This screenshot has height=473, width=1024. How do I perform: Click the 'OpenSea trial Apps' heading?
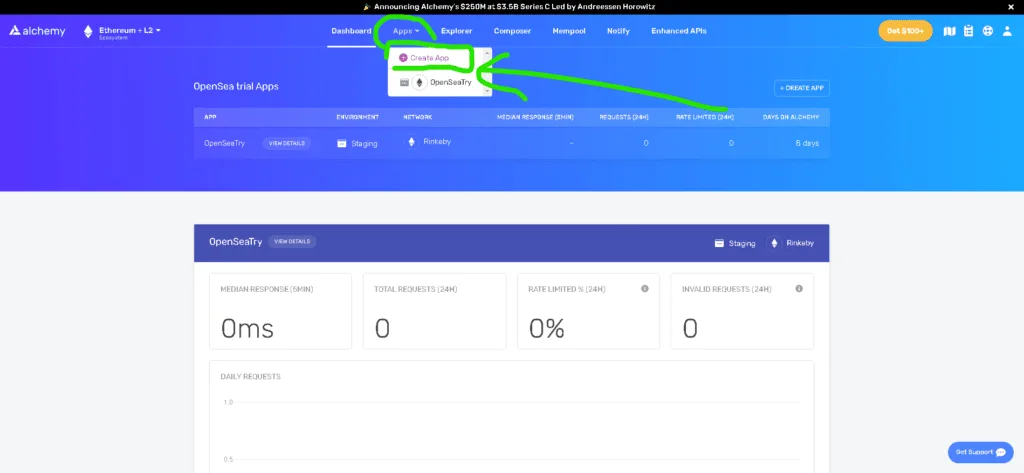click(236, 86)
